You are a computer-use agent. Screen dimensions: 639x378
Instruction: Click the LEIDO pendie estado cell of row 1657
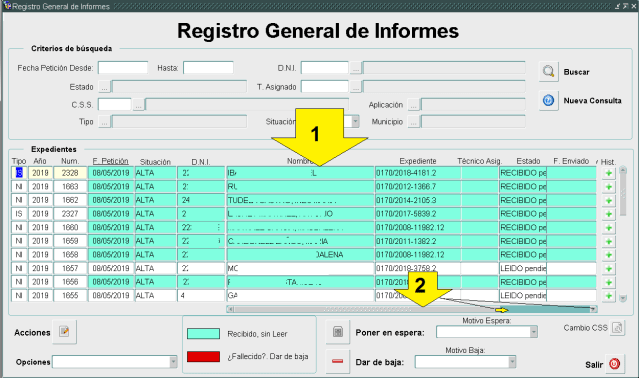[x=523, y=269]
